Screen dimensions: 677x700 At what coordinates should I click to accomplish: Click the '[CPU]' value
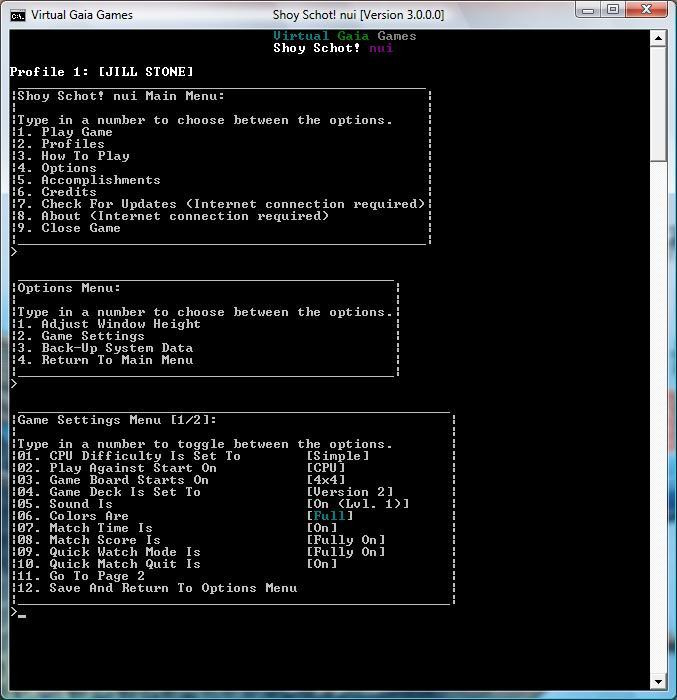[x=326, y=469]
